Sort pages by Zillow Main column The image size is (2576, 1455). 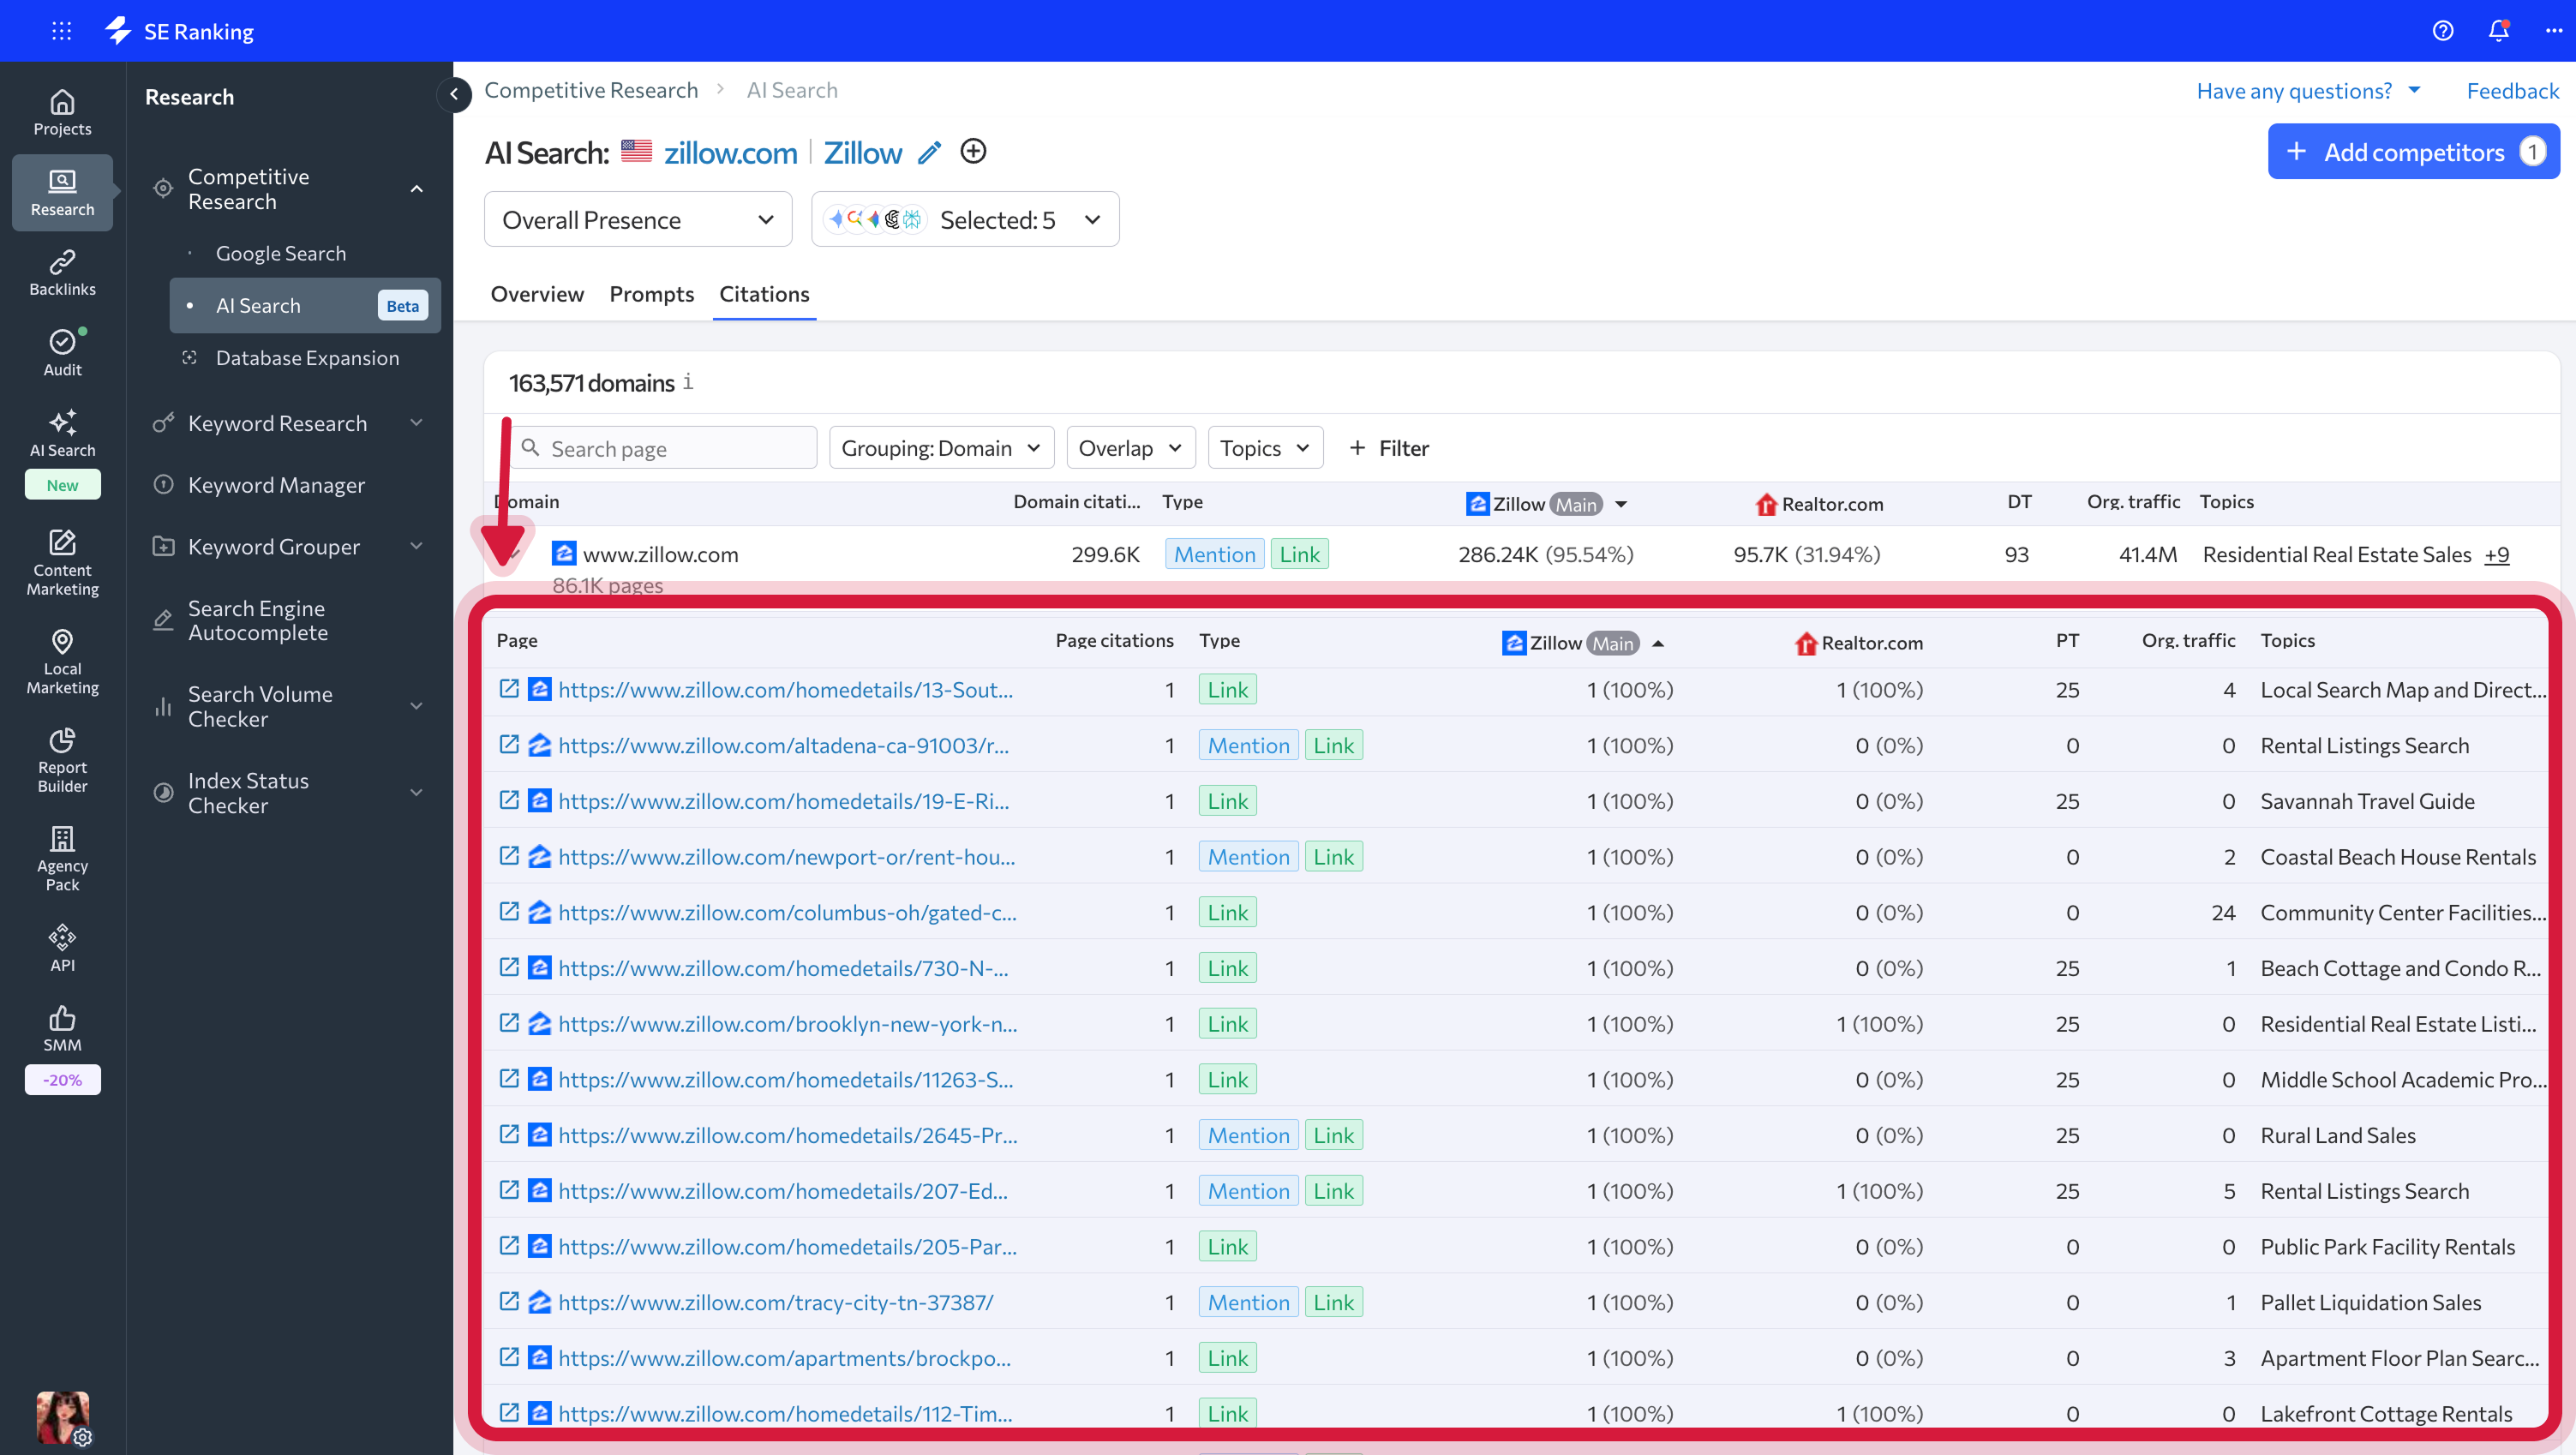[x=1583, y=642]
